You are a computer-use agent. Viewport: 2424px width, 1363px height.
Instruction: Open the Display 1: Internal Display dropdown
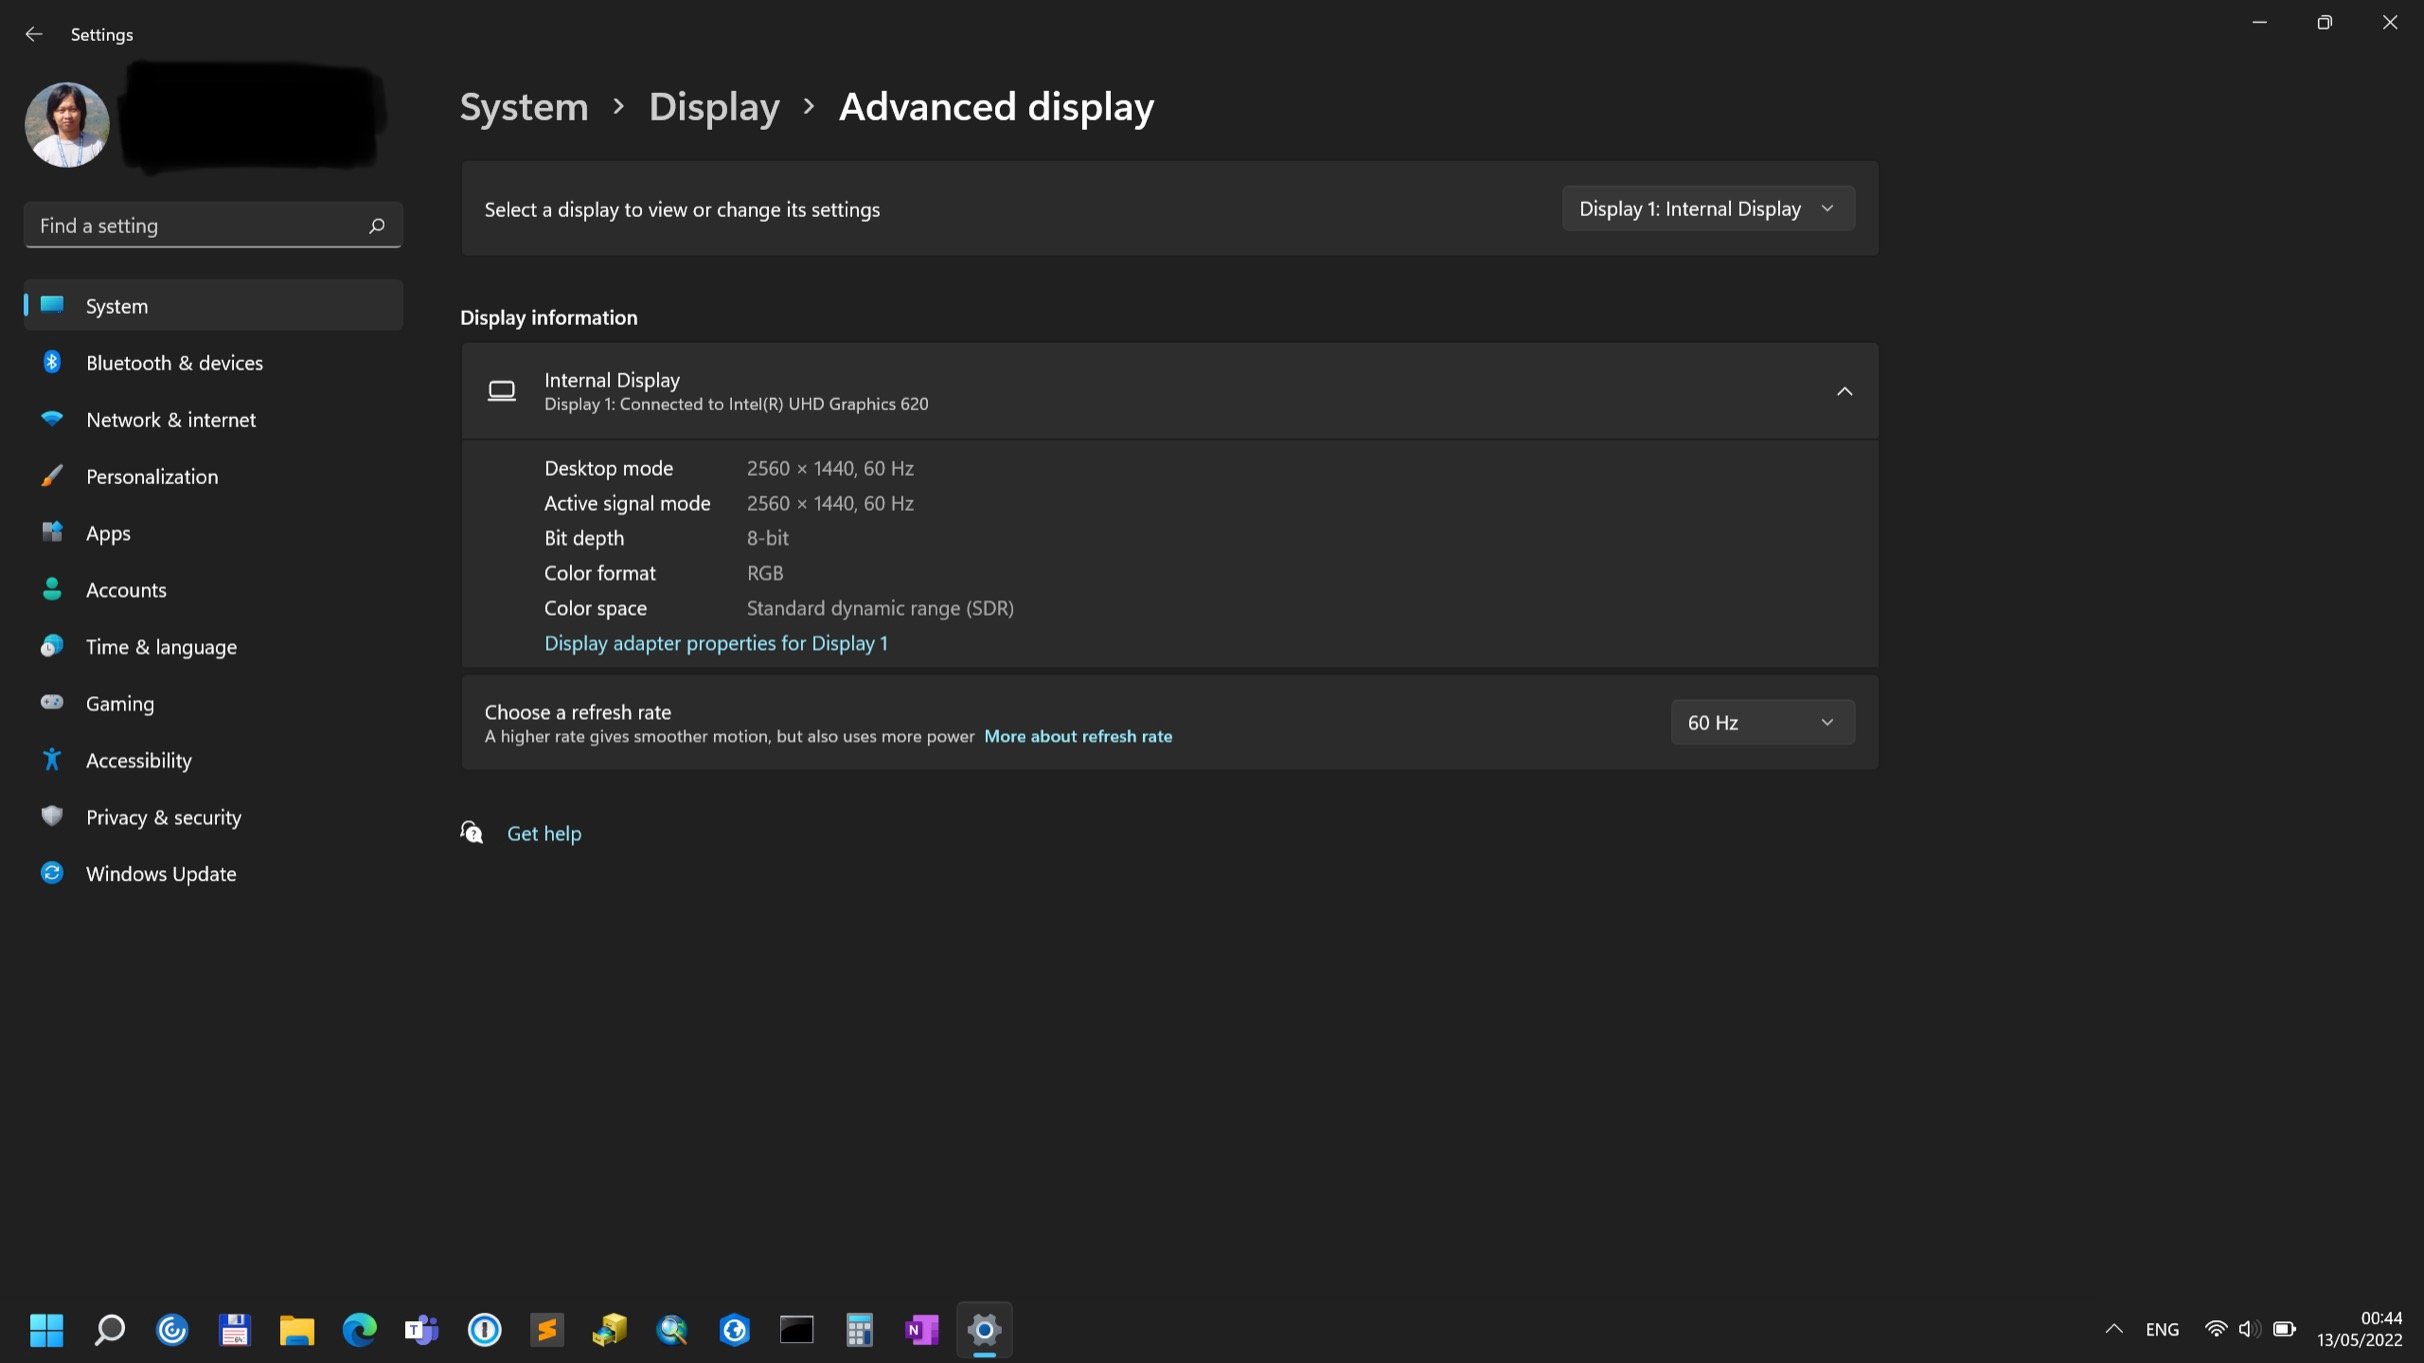pos(1708,208)
